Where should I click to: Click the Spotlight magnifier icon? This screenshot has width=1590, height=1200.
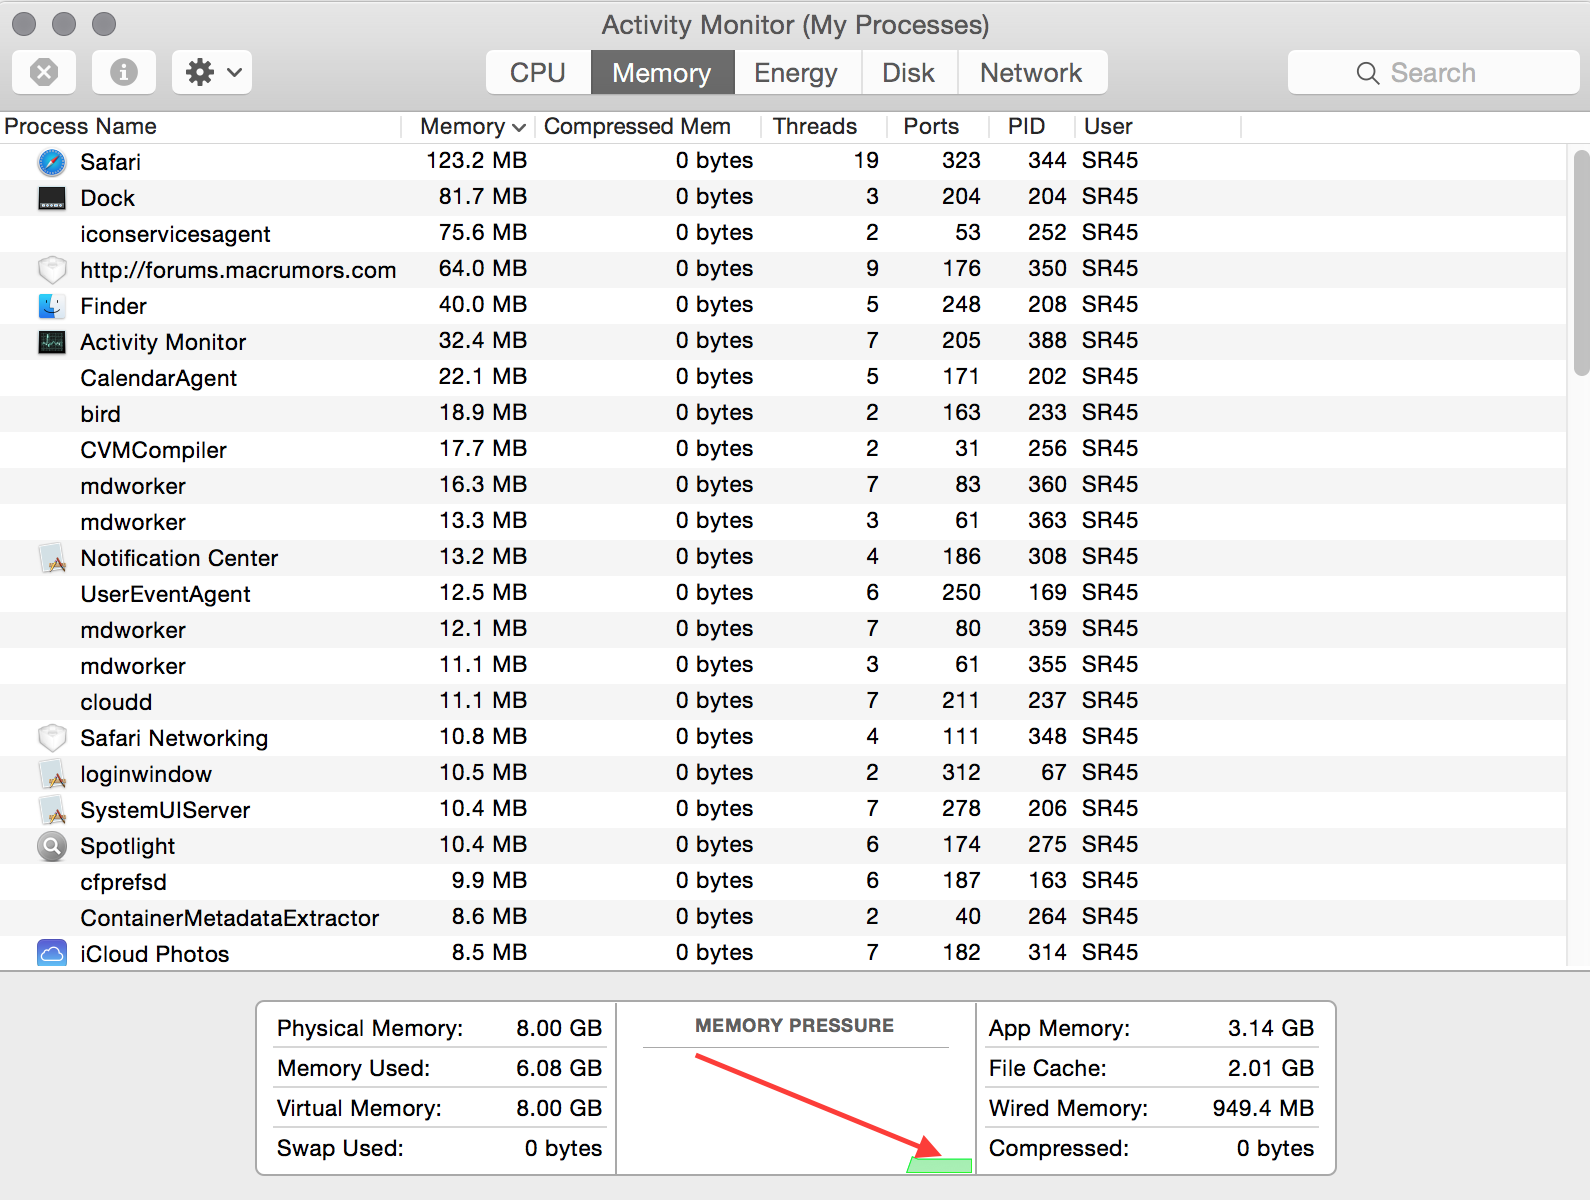pos(52,846)
